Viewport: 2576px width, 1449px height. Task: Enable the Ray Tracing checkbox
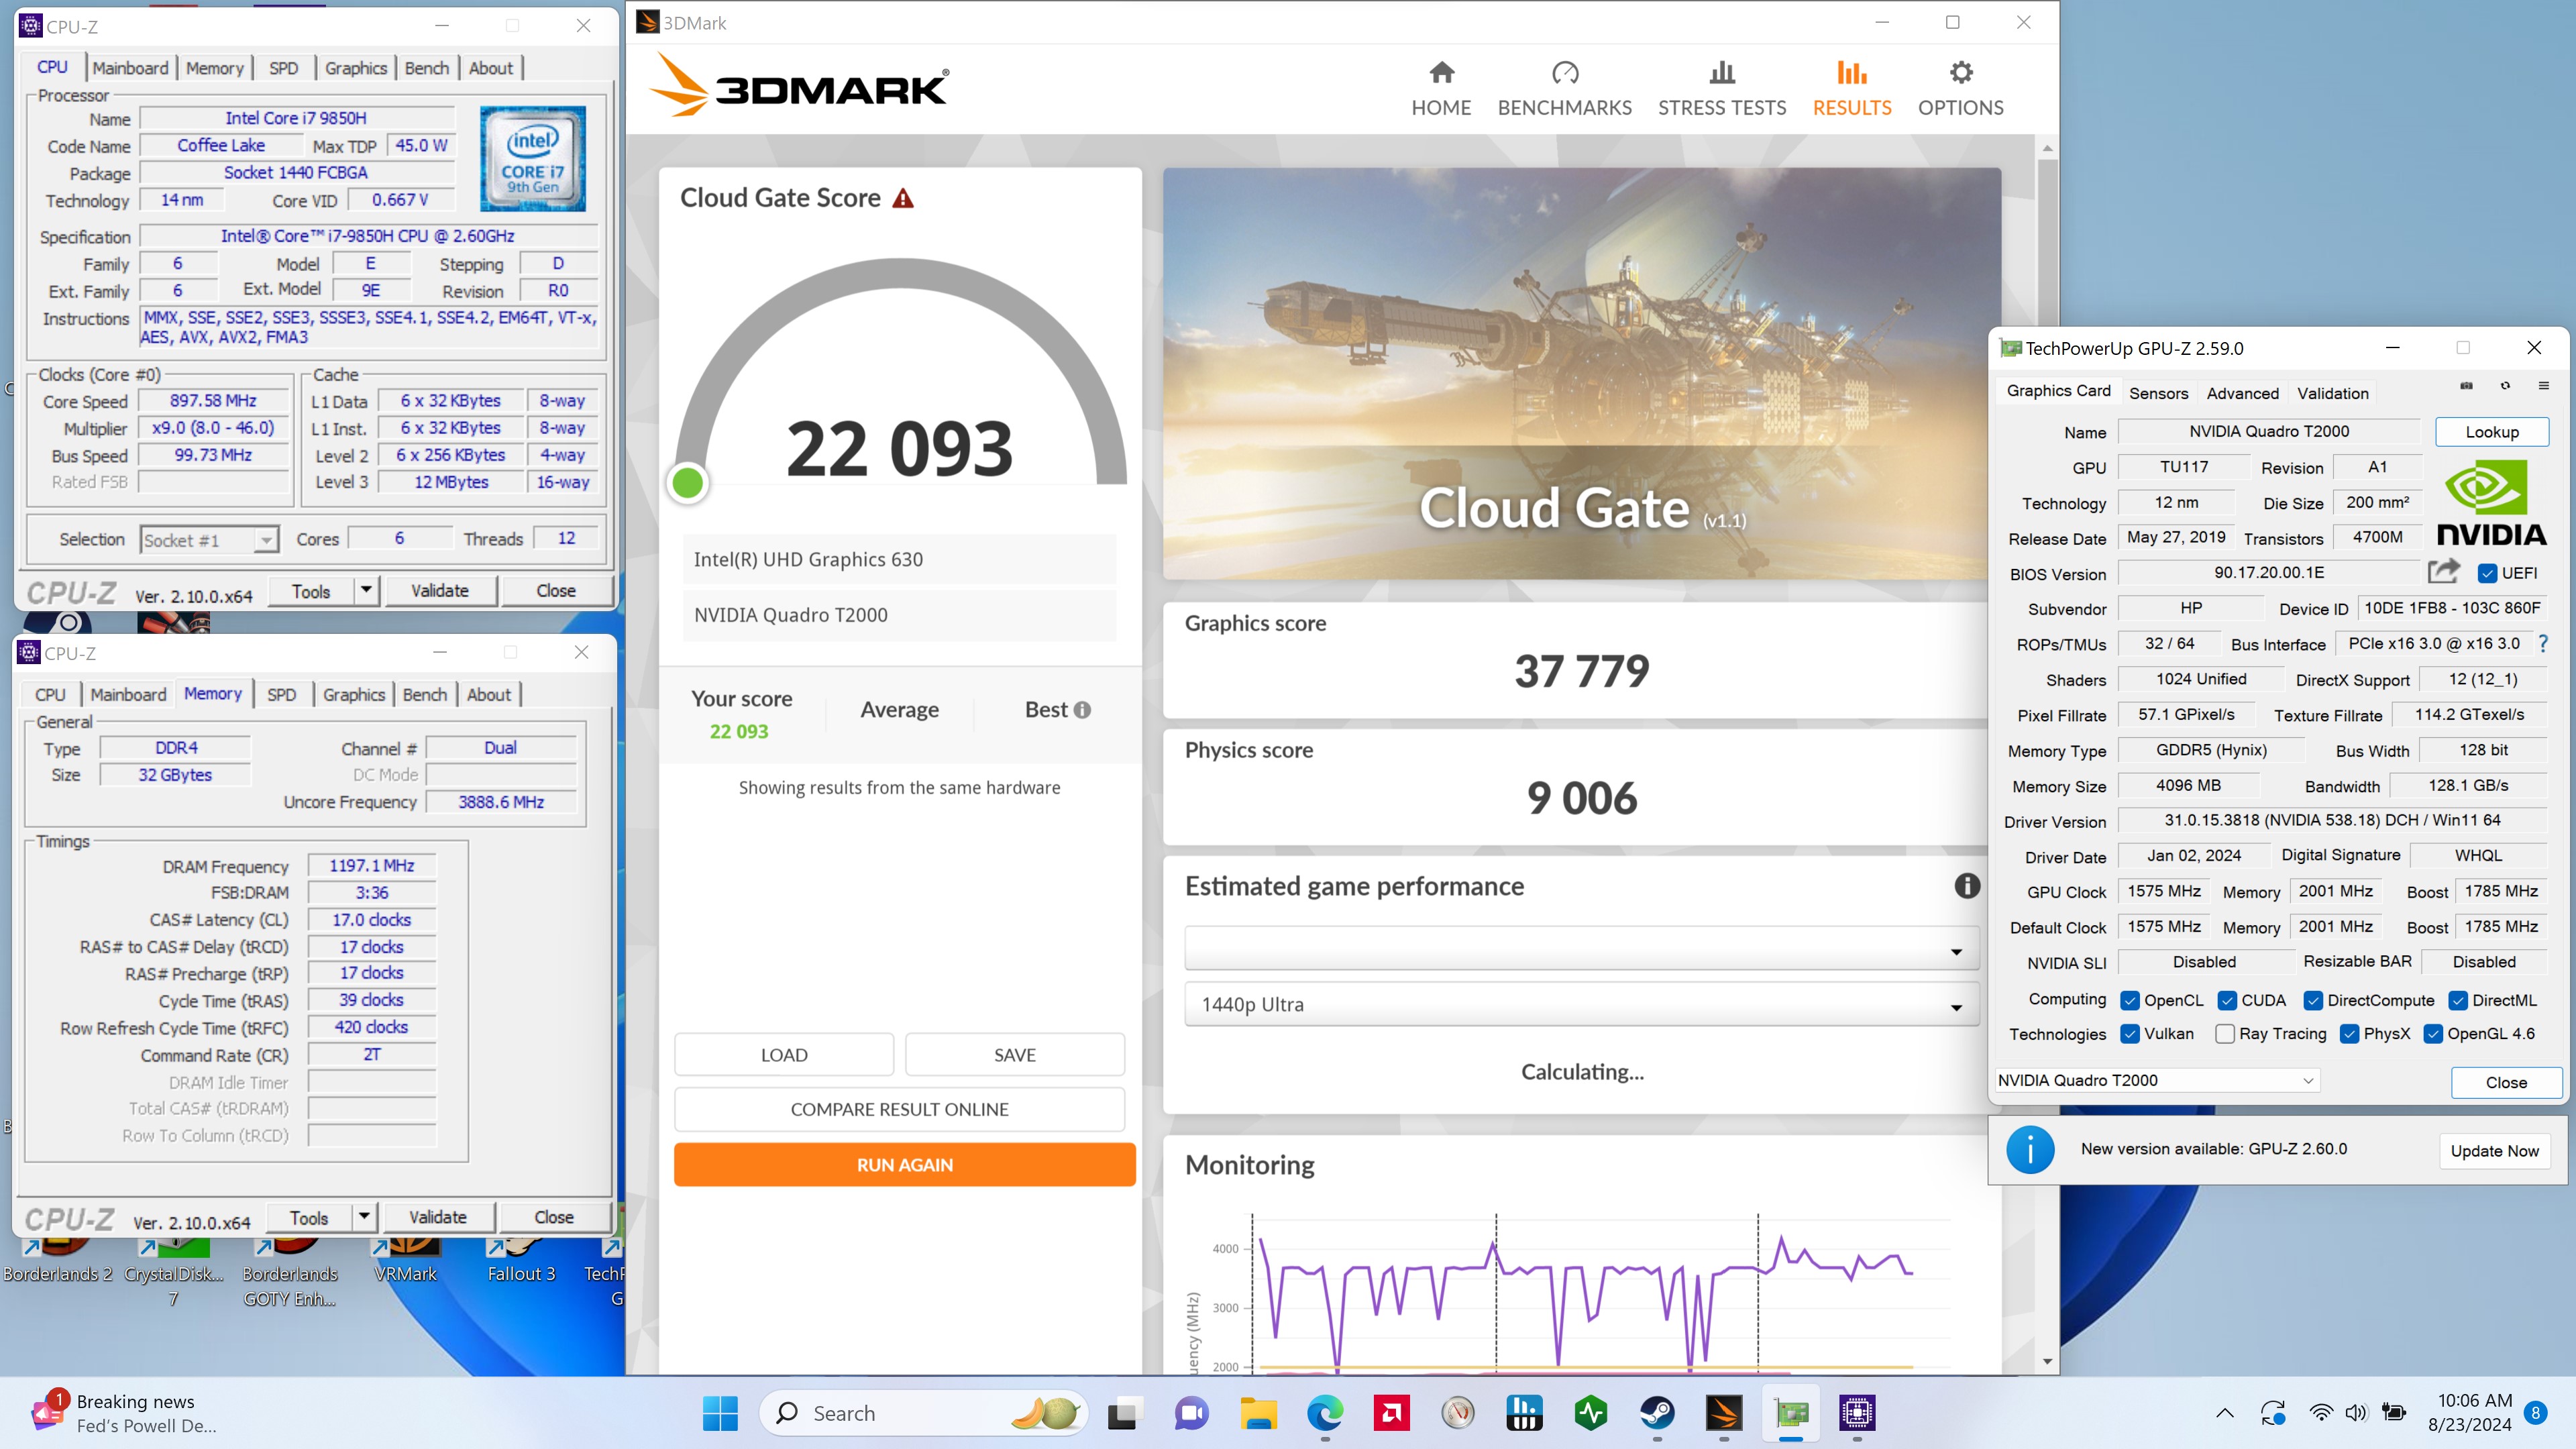click(x=2225, y=1034)
